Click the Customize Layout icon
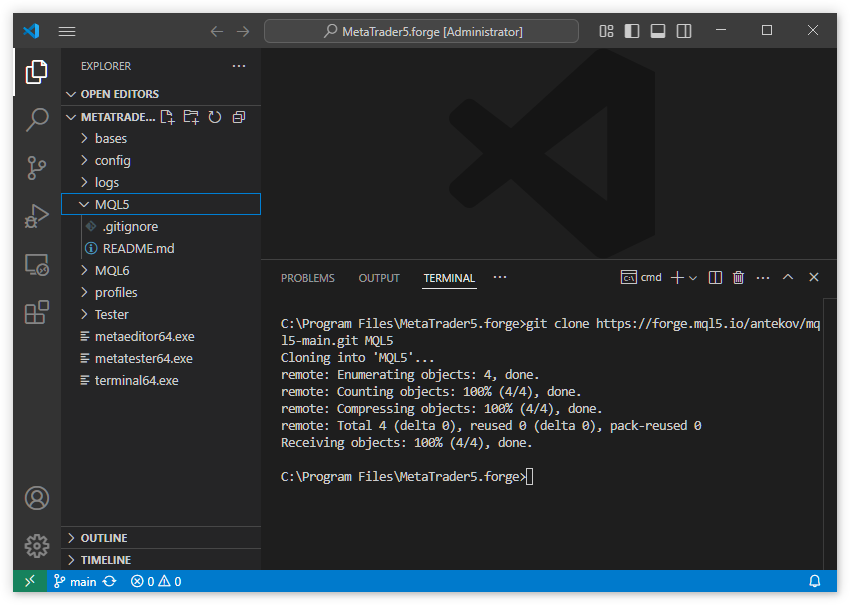This screenshot has width=850, height=605. click(606, 31)
